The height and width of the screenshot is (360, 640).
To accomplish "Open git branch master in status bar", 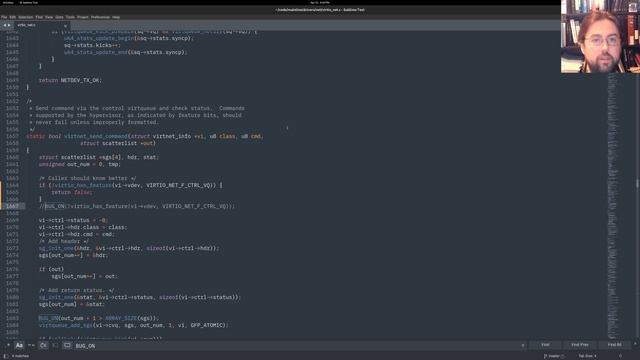I will tap(553, 356).
